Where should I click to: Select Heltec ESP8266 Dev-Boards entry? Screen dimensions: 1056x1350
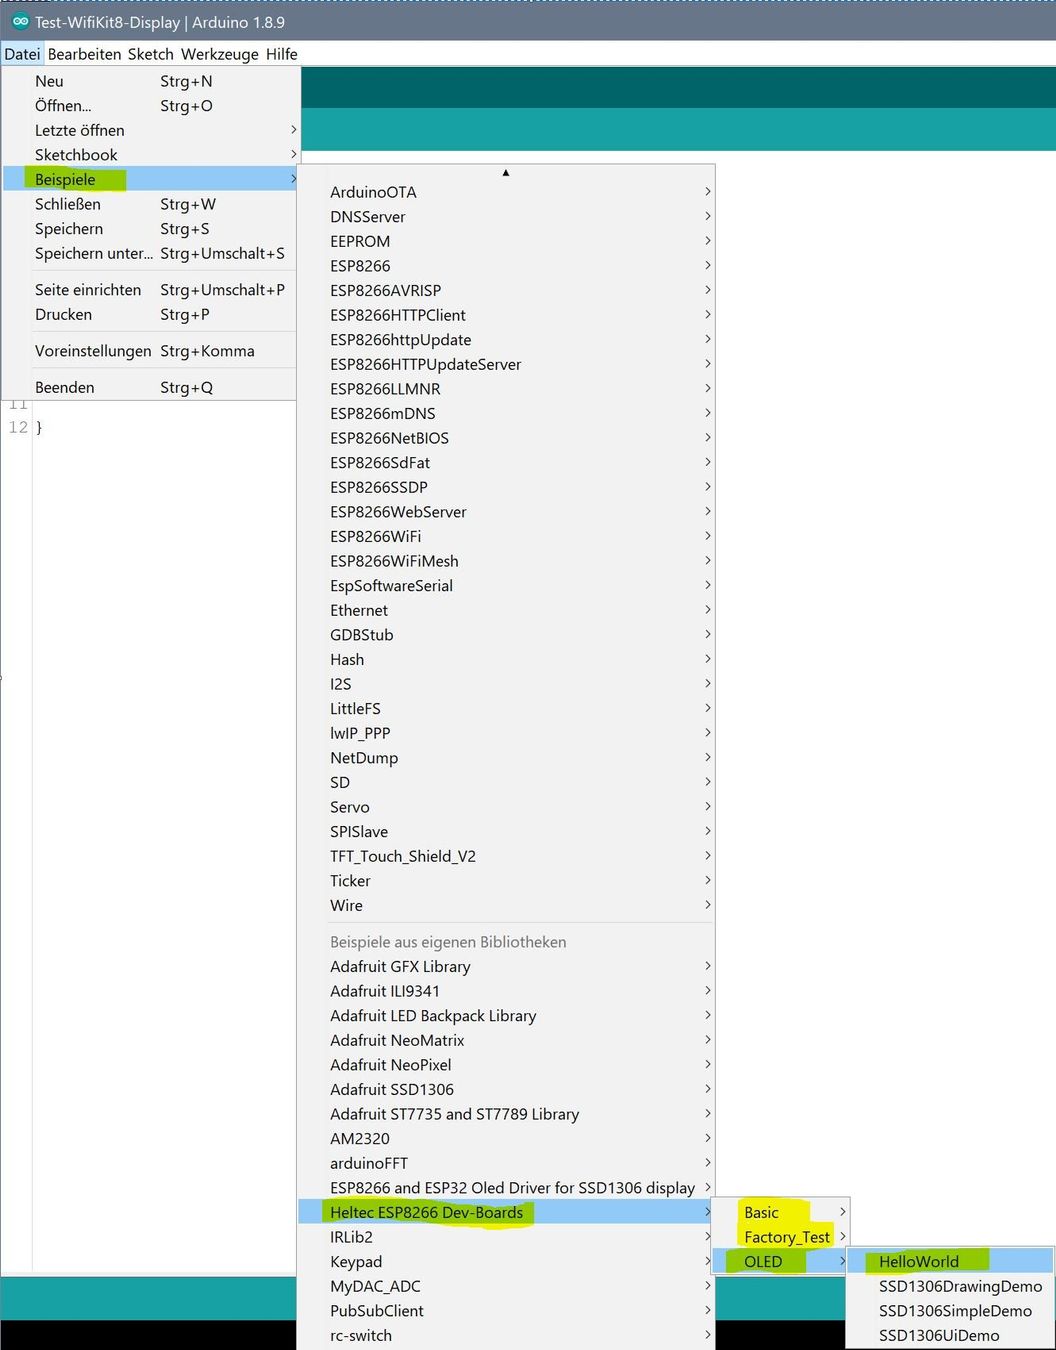point(507,1213)
